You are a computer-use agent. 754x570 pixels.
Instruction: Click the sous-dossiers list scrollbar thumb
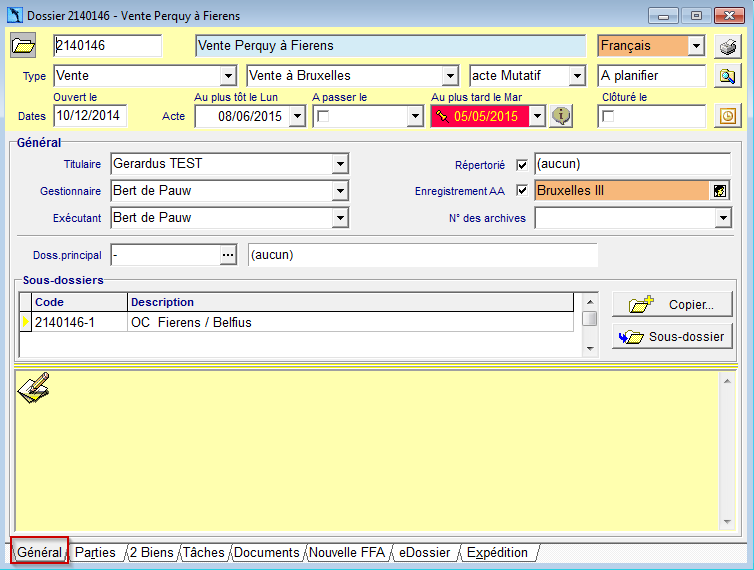click(x=590, y=318)
